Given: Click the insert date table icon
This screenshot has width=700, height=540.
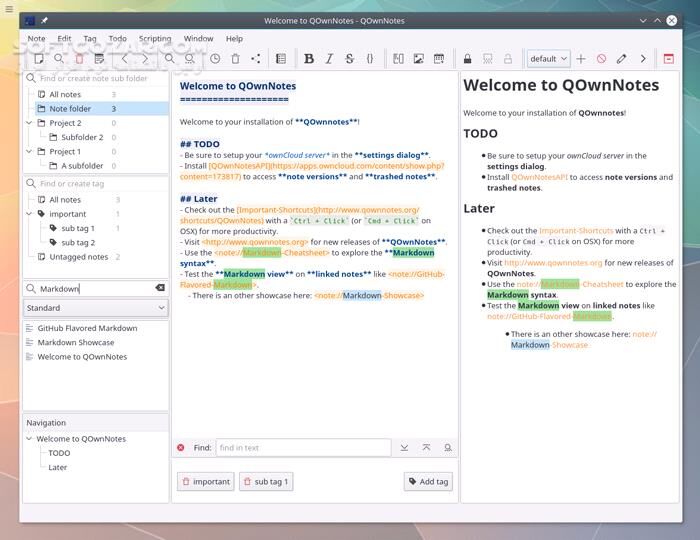Looking at the screenshot, I should pos(439,58).
